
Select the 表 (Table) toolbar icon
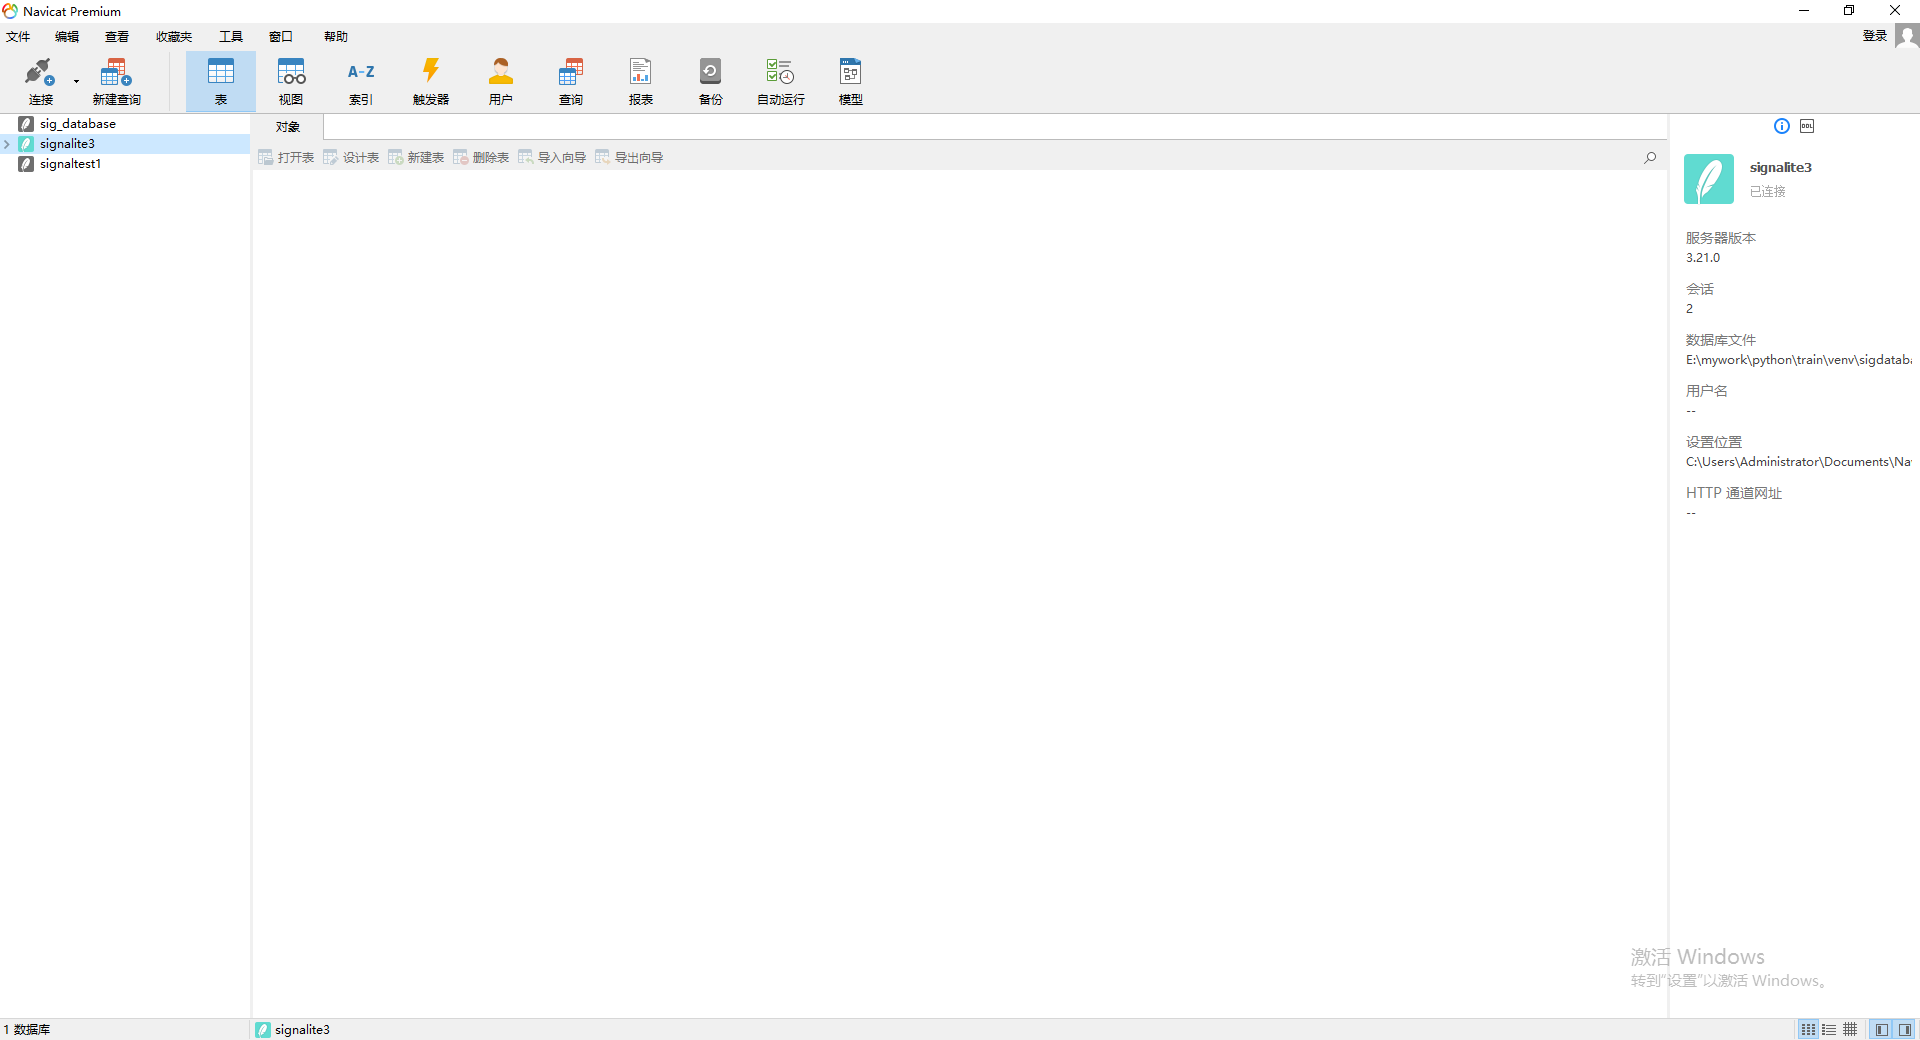[221, 81]
